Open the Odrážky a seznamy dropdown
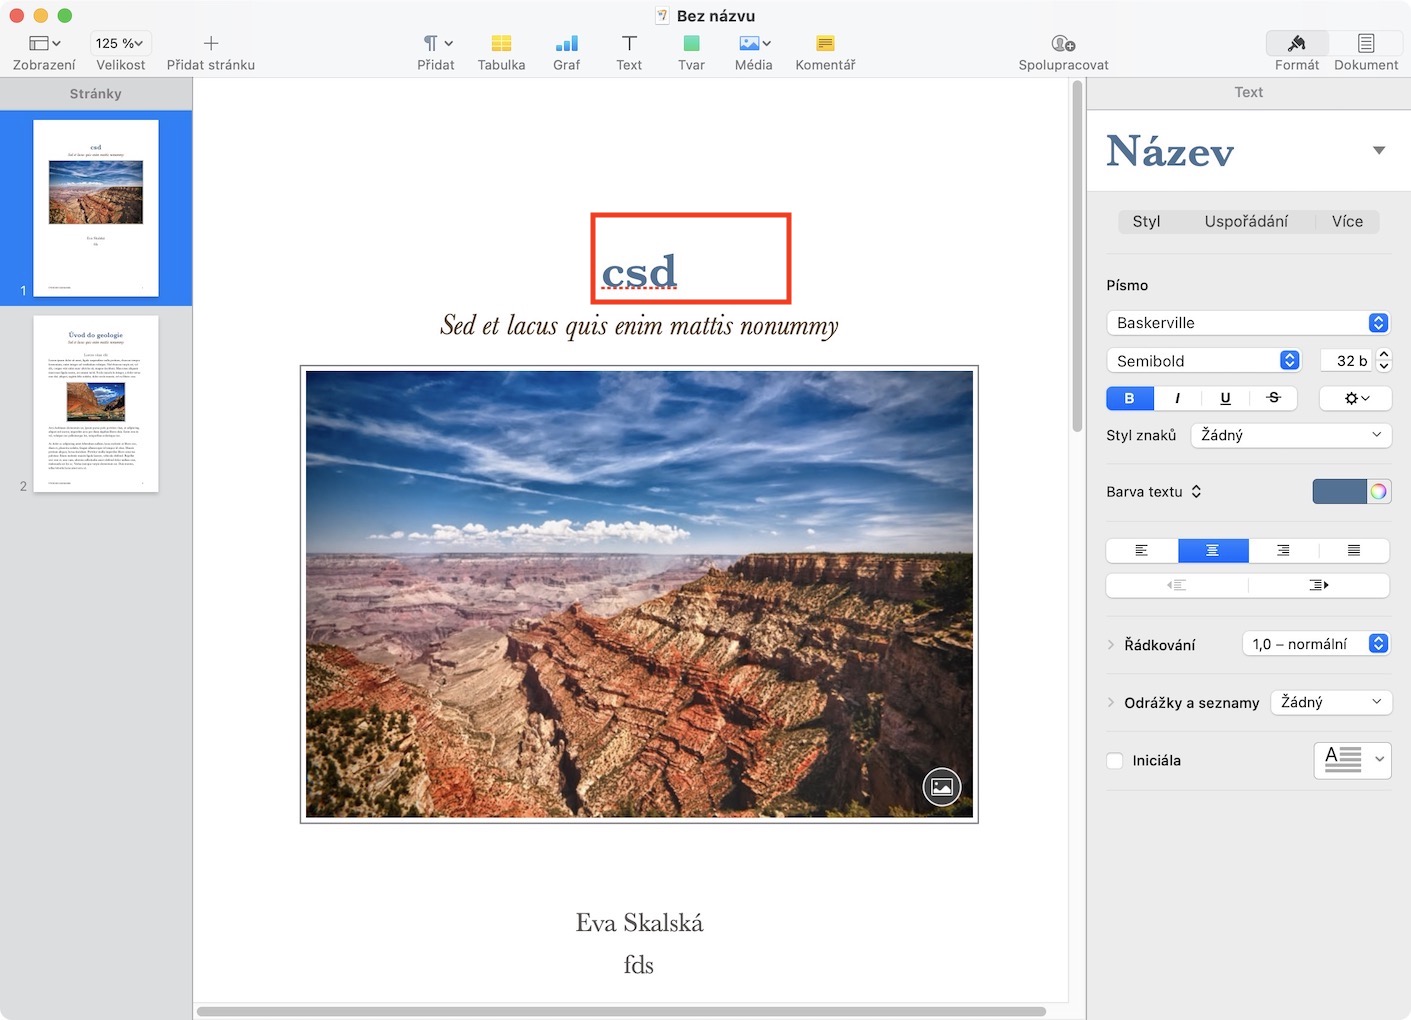Image resolution: width=1411 pixels, height=1020 pixels. 1331,702
